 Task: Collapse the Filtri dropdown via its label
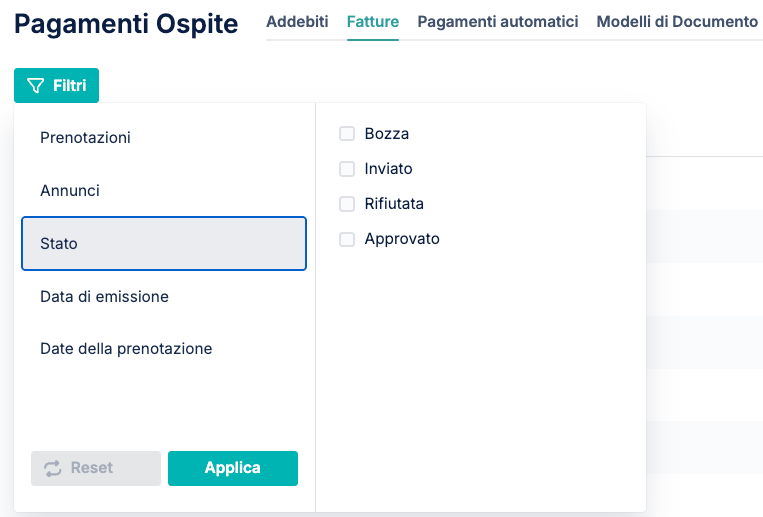(x=70, y=86)
